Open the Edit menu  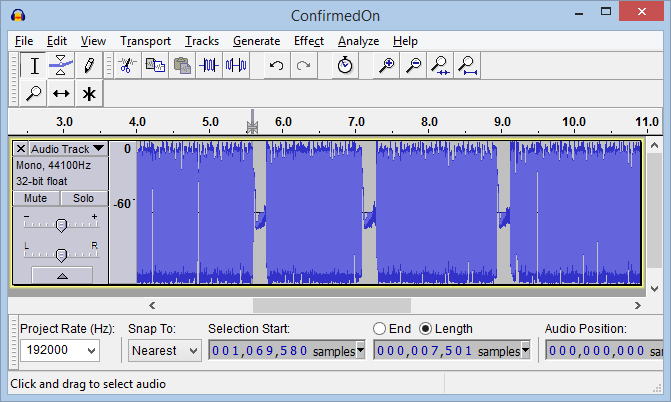tap(57, 41)
